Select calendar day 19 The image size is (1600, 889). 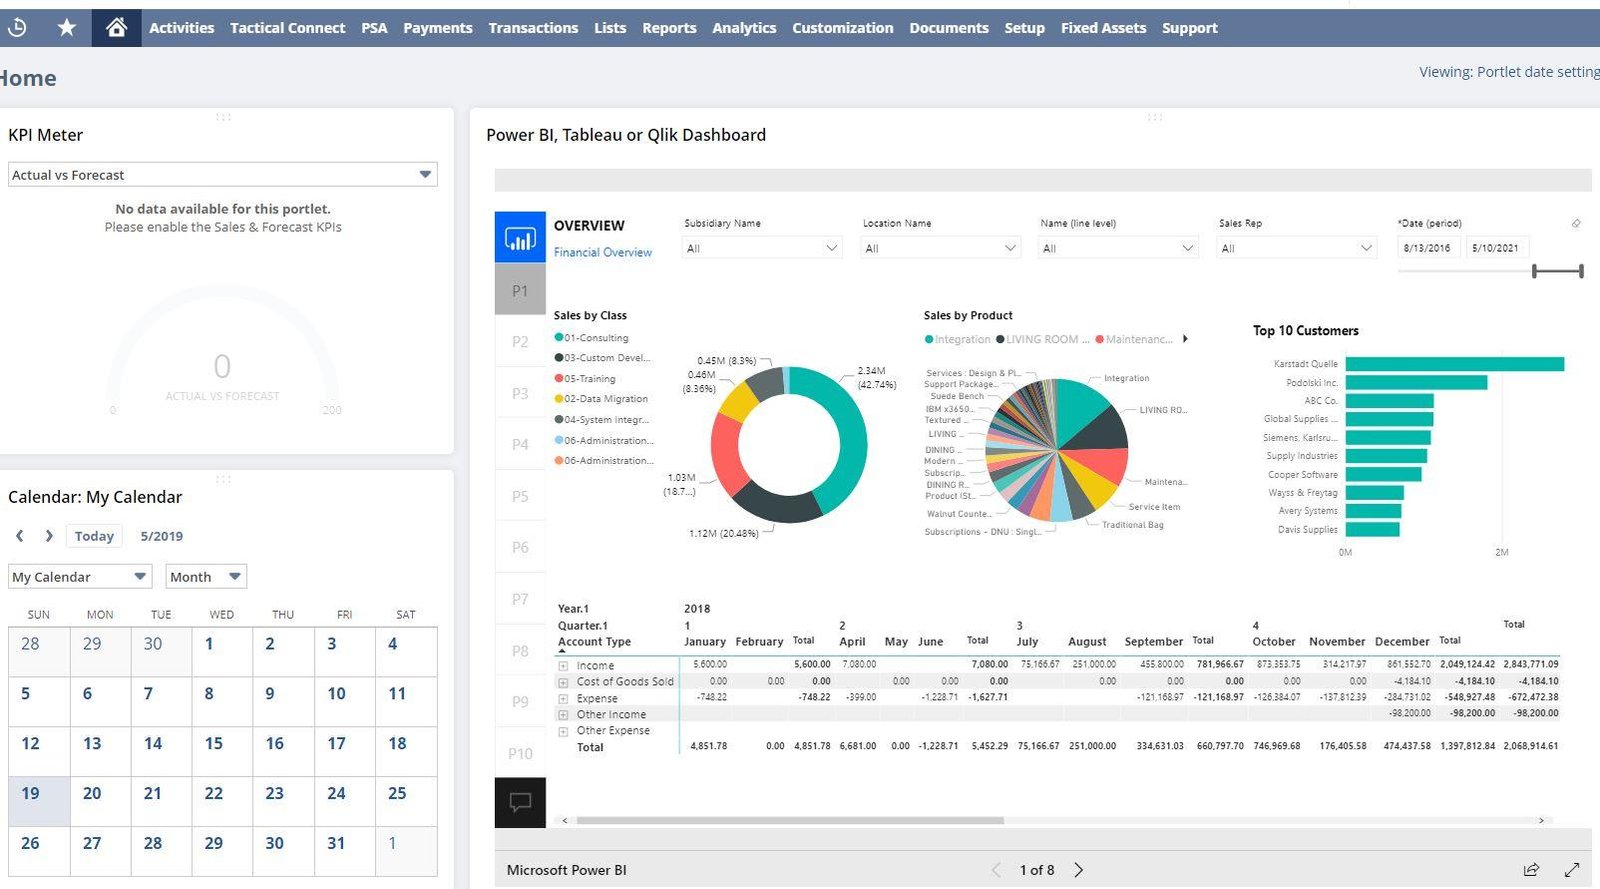click(x=39, y=802)
